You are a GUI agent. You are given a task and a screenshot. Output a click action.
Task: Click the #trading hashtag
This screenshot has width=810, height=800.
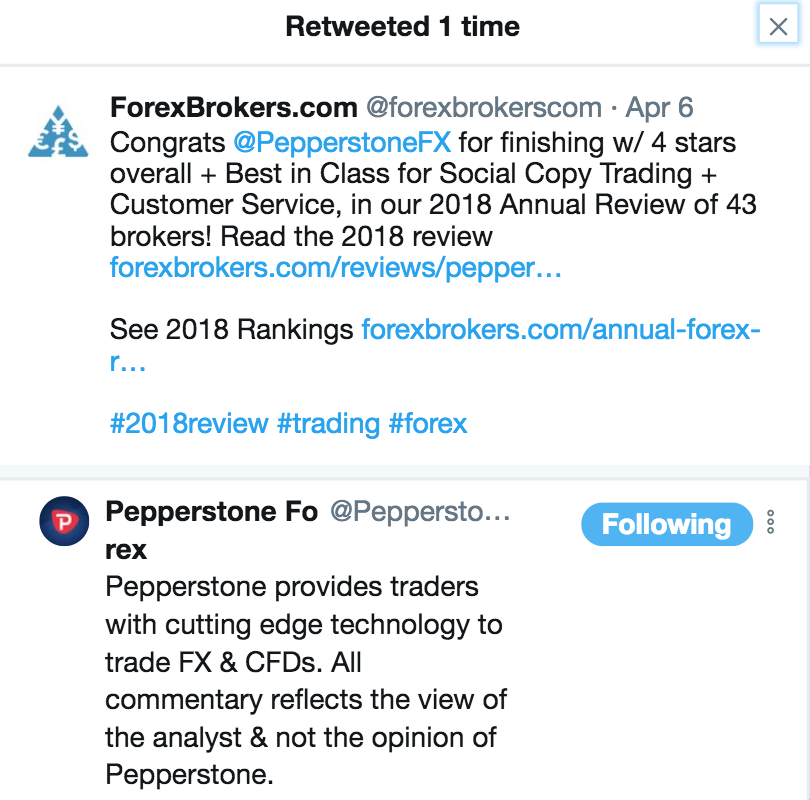(x=328, y=423)
